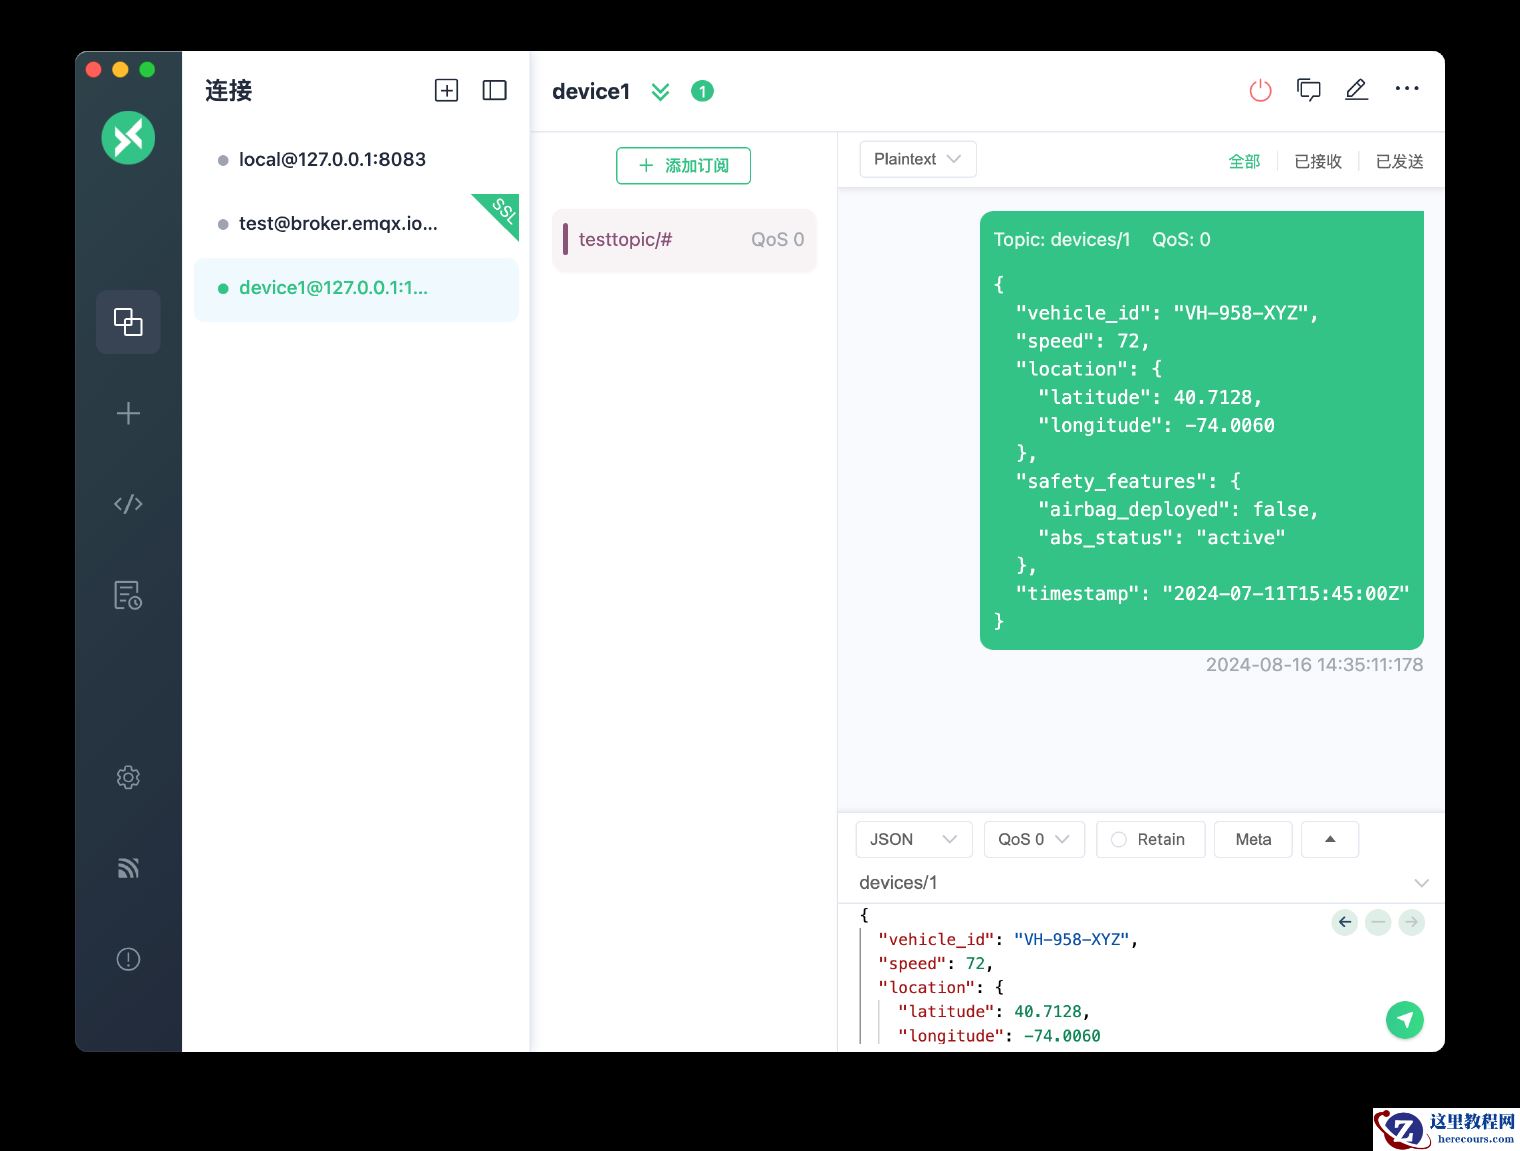Click the QoS 0 label on testtopic/#
Image resolution: width=1520 pixels, height=1151 pixels.
click(777, 240)
